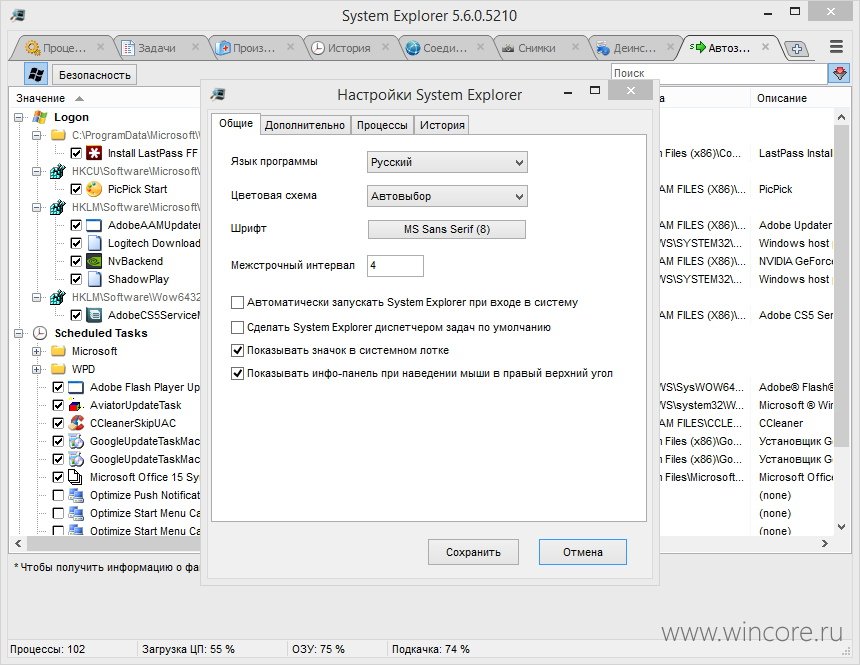
Task: Focus the Поиск search field
Action: [719, 74]
